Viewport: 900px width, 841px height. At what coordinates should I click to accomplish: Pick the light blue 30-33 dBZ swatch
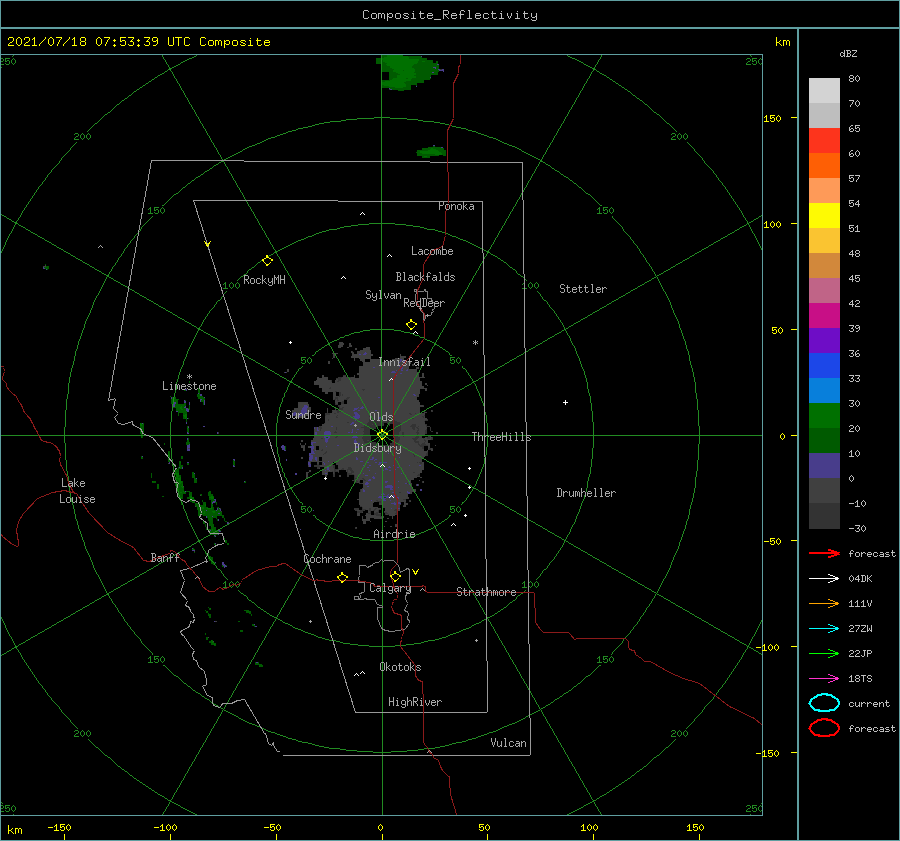click(x=824, y=390)
